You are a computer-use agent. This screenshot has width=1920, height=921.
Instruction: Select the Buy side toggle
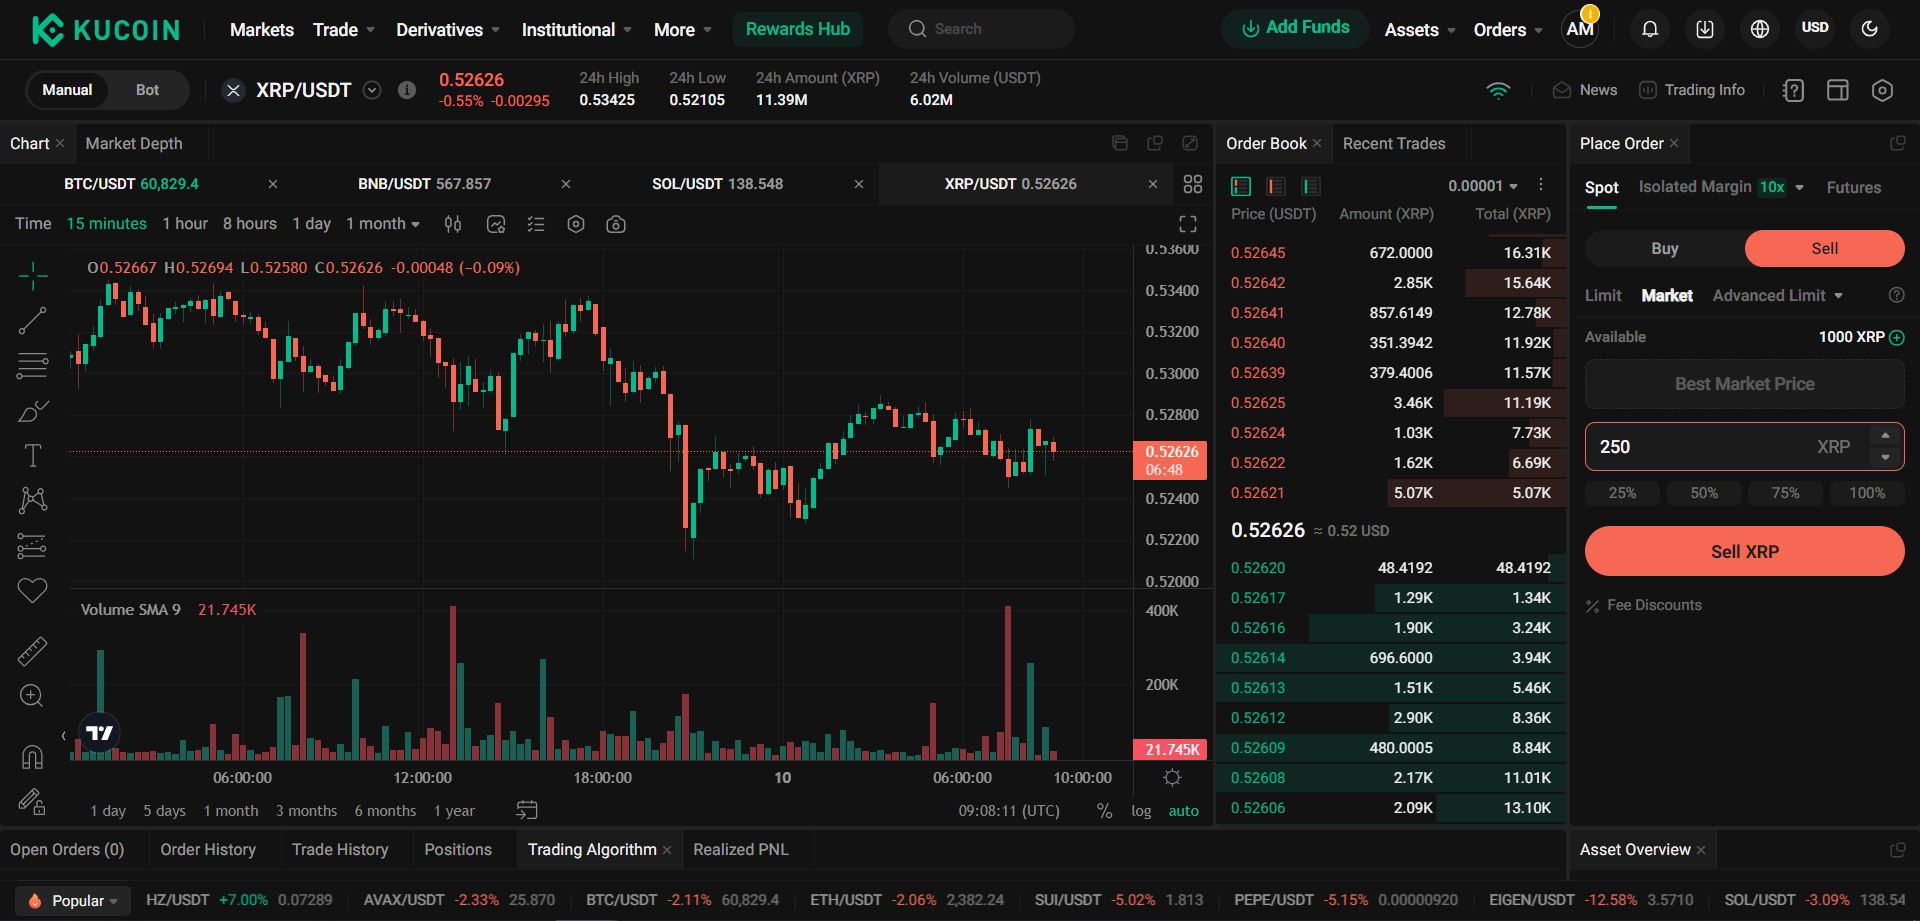pos(1665,248)
